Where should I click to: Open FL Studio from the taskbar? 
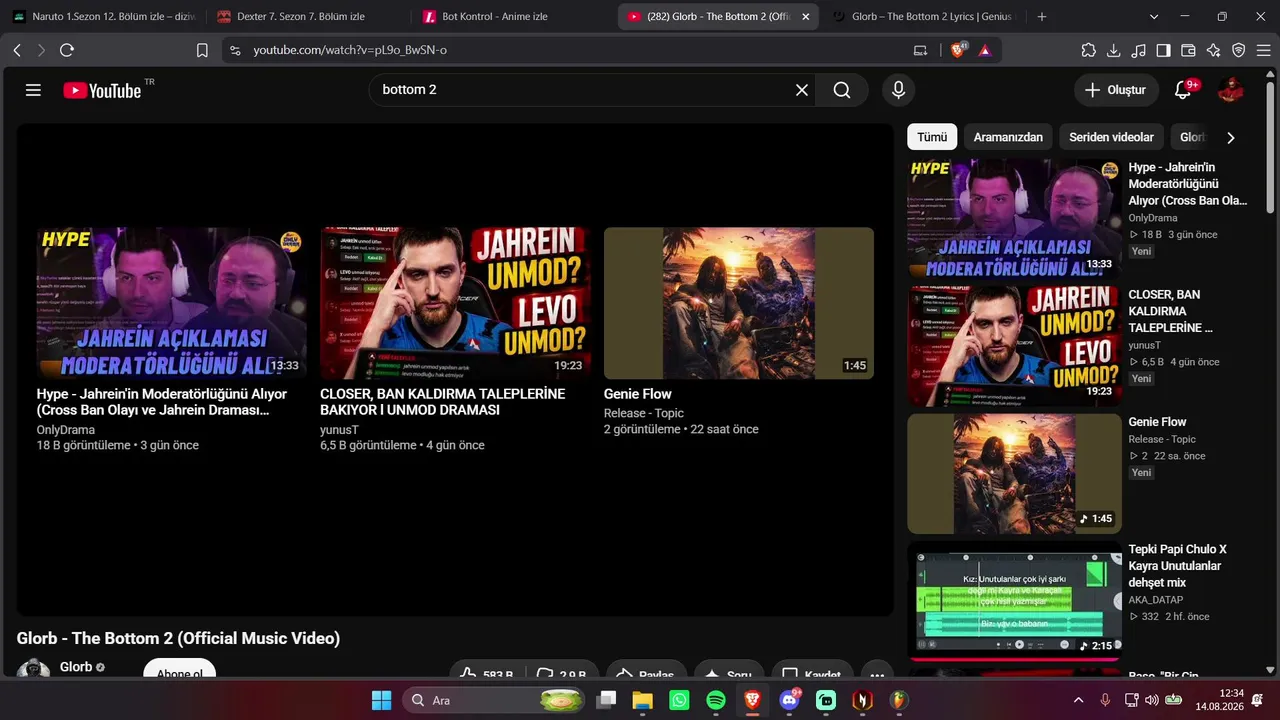pos(899,700)
